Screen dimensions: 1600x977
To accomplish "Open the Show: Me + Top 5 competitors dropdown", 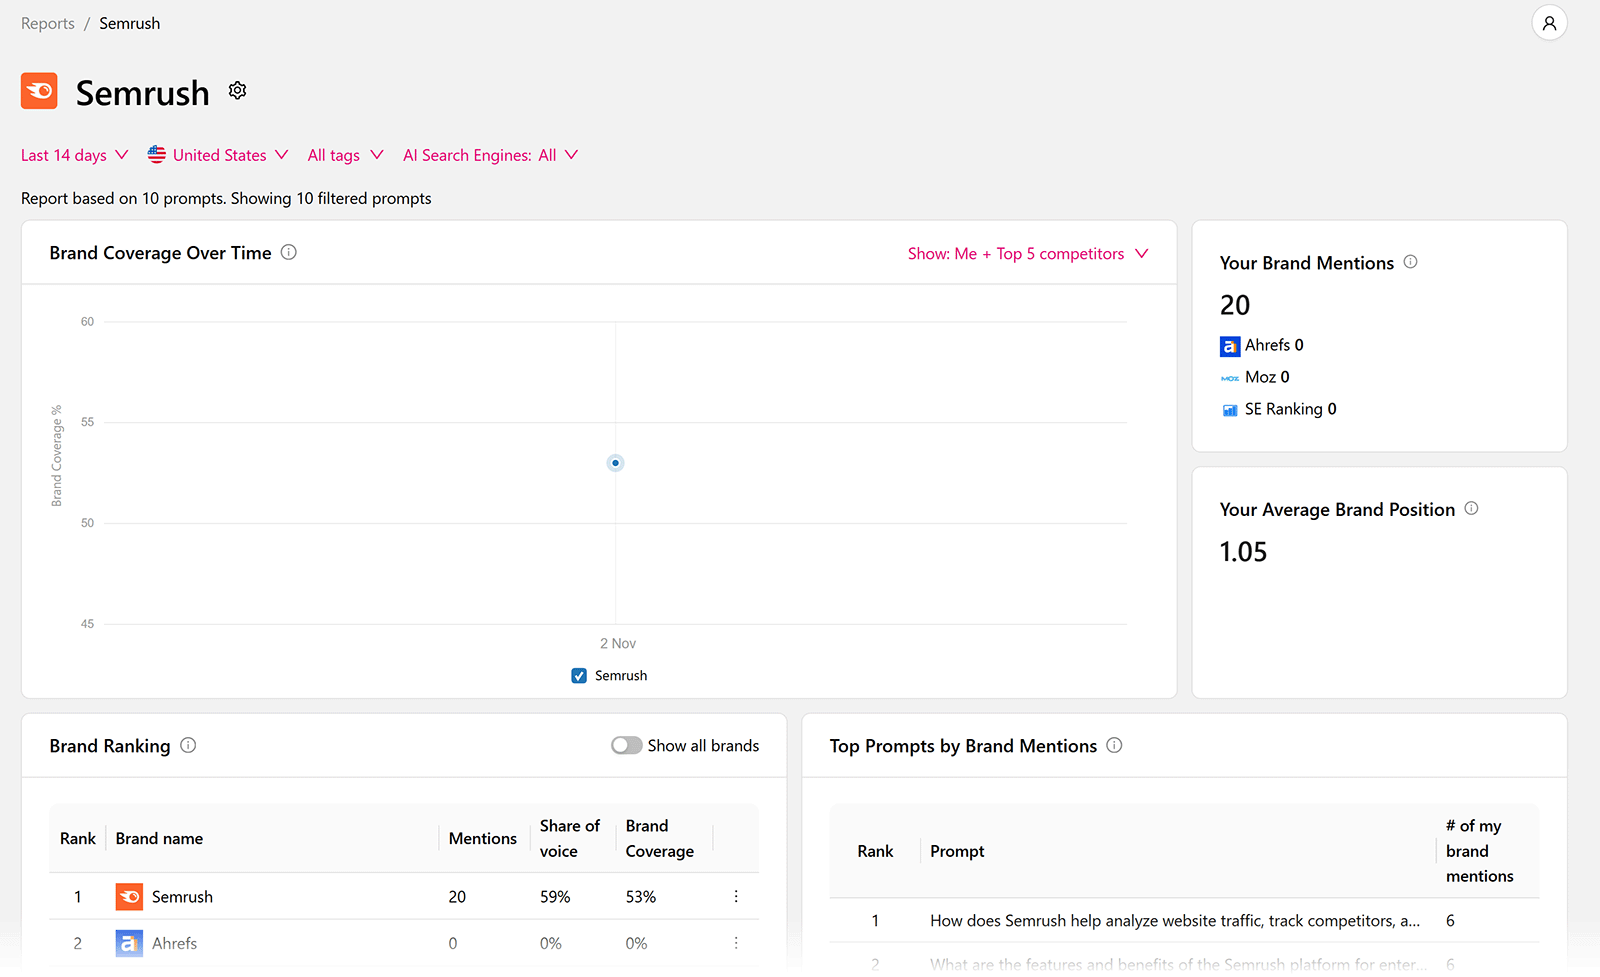I will [1027, 253].
